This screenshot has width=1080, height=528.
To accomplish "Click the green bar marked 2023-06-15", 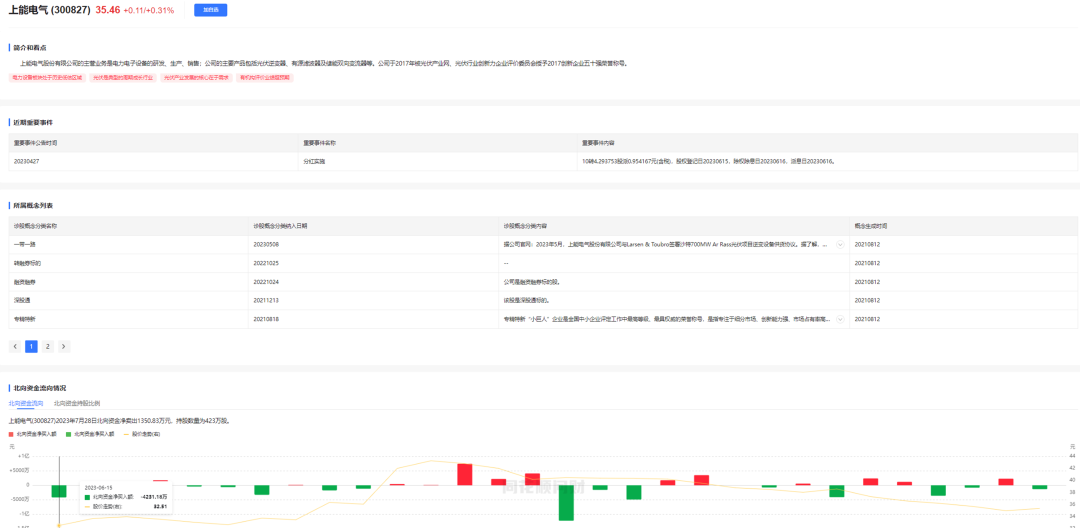I will click(59, 491).
